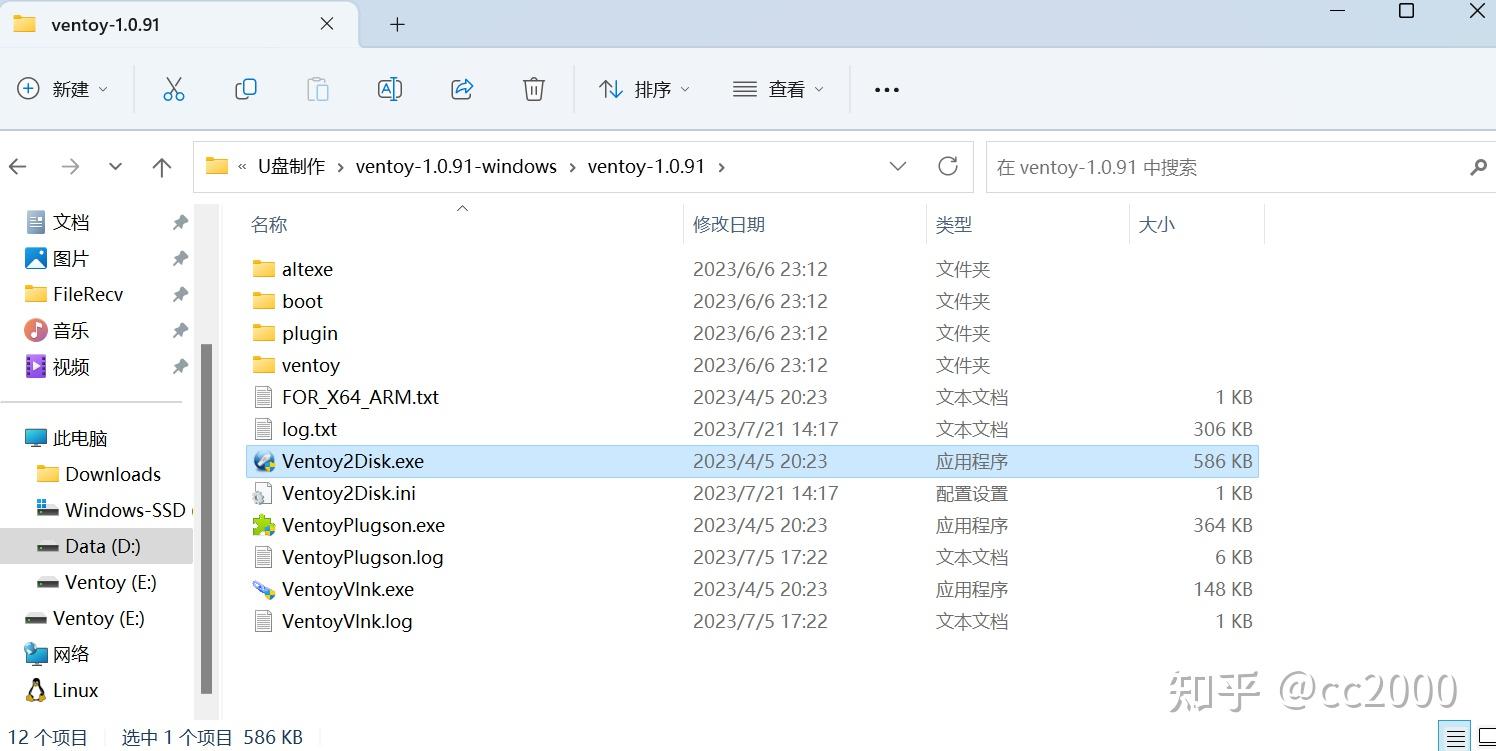The image size is (1496, 751).
Task: Click the navigation pane scrollbar
Action: [x=207, y=518]
